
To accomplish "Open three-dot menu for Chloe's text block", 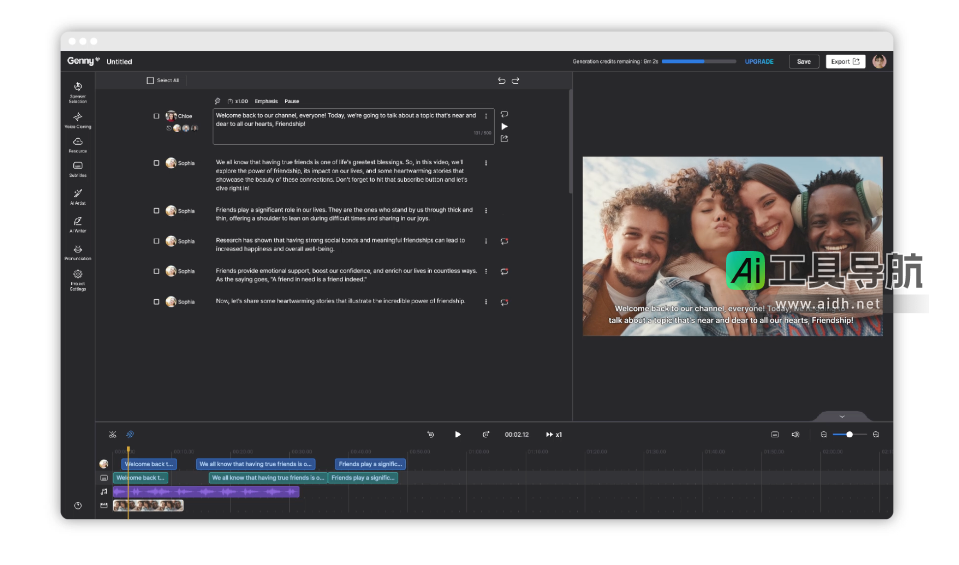I will click(x=486, y=116).
